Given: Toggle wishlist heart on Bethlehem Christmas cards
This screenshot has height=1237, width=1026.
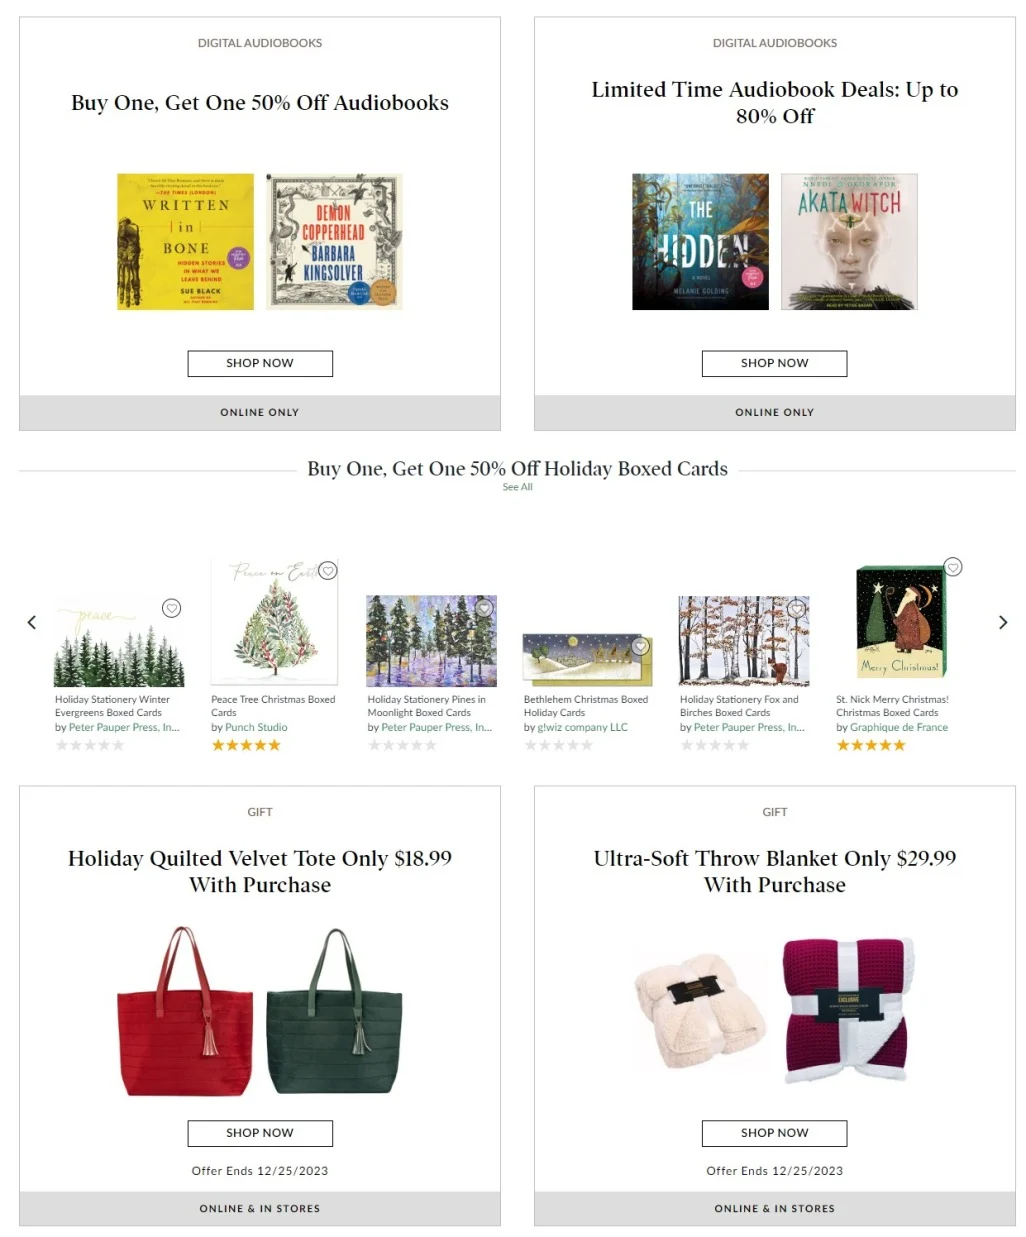Looking at the screenshot, I should [641, 647].
